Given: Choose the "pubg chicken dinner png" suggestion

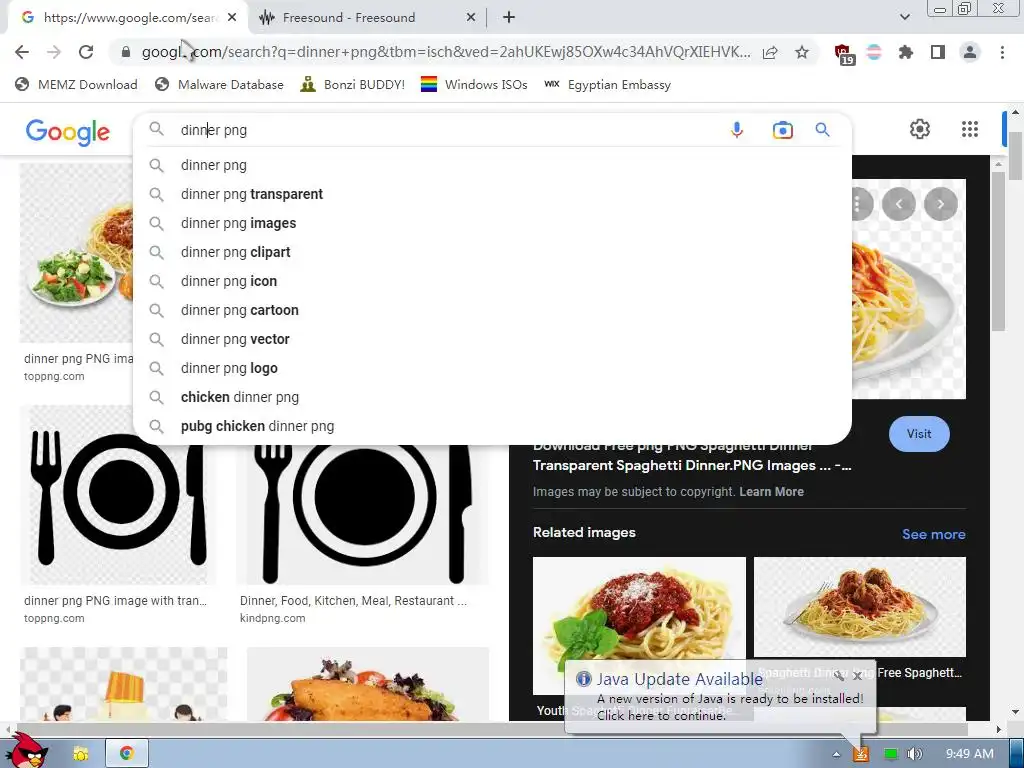Looking at the screenshot, I should point(492,426).
